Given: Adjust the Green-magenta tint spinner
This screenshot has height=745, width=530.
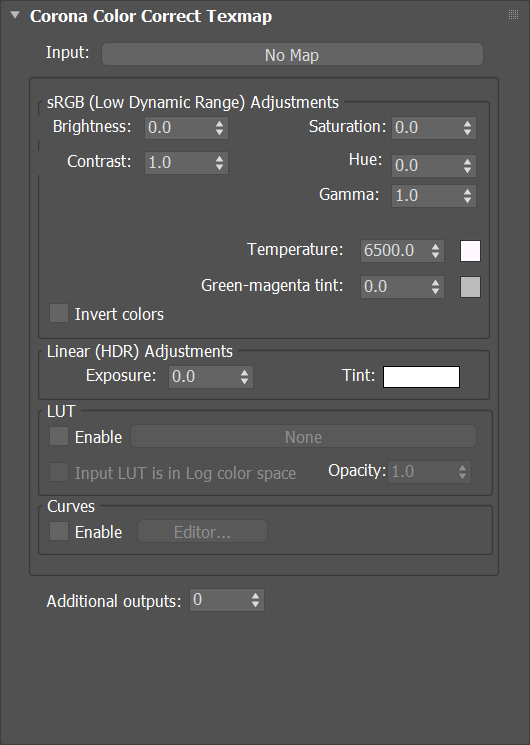Looking at the screenshot, I should tap(436, 287).
